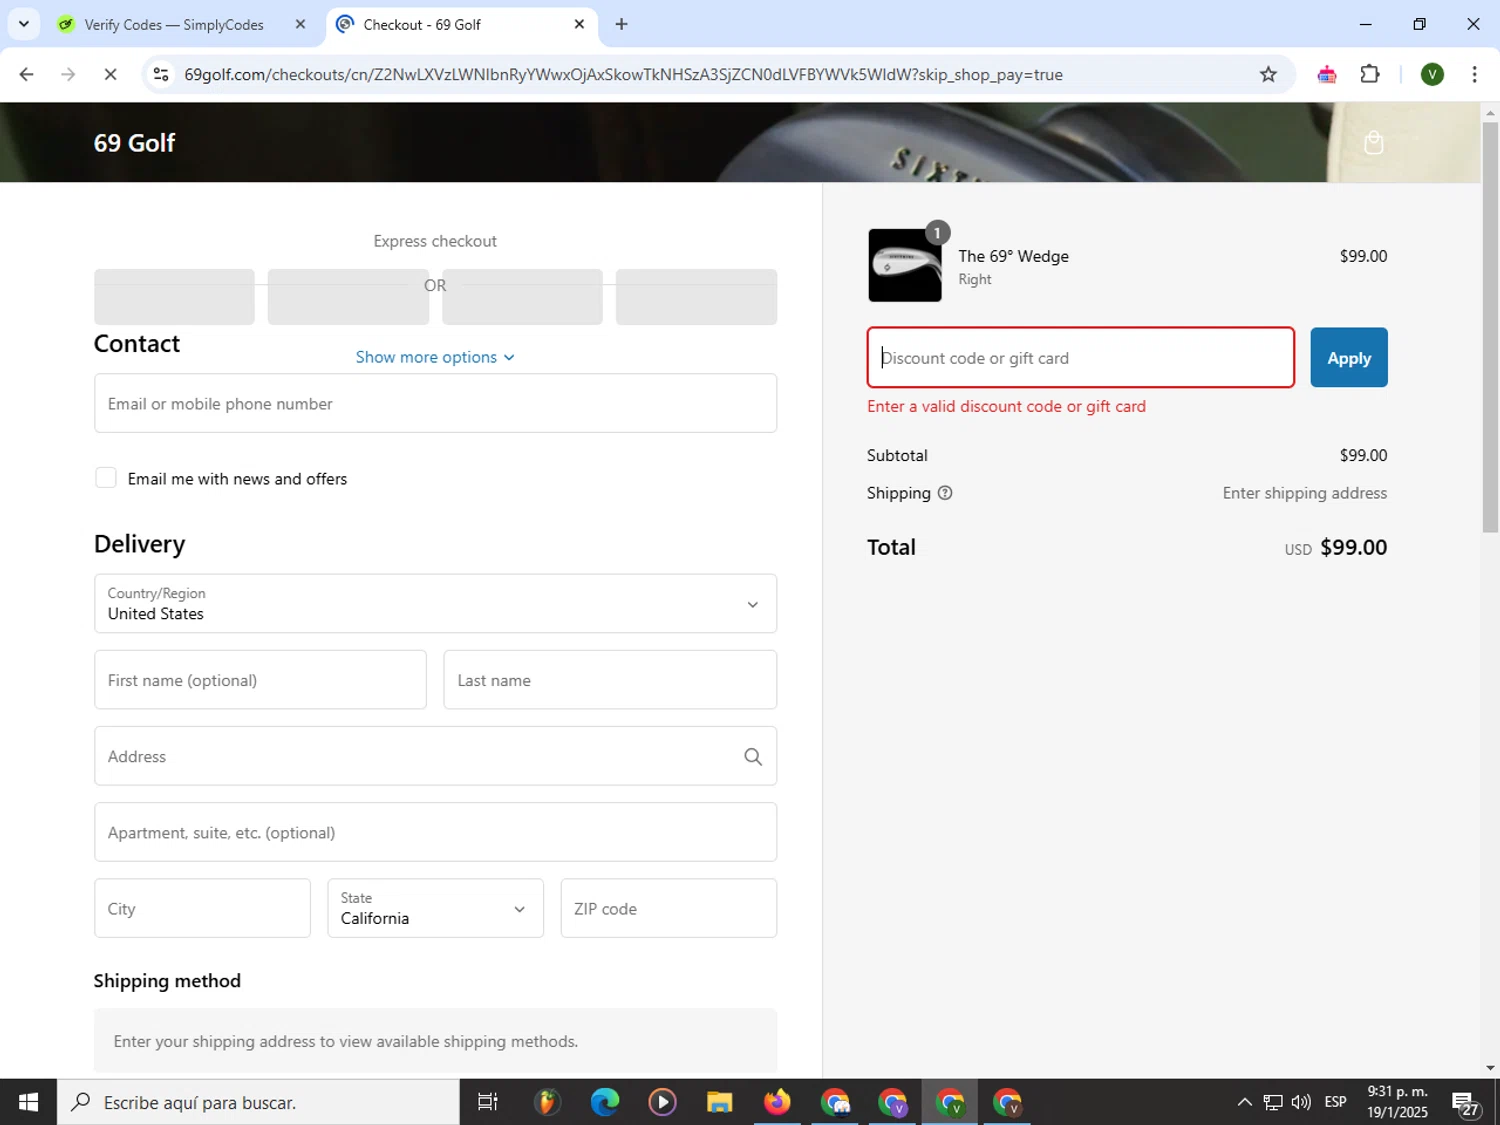Click the fourth Chrome taskbar icon
Image resolution: width=1500 pixels, height=1125 pixels.
(x=1008, y=1102)
